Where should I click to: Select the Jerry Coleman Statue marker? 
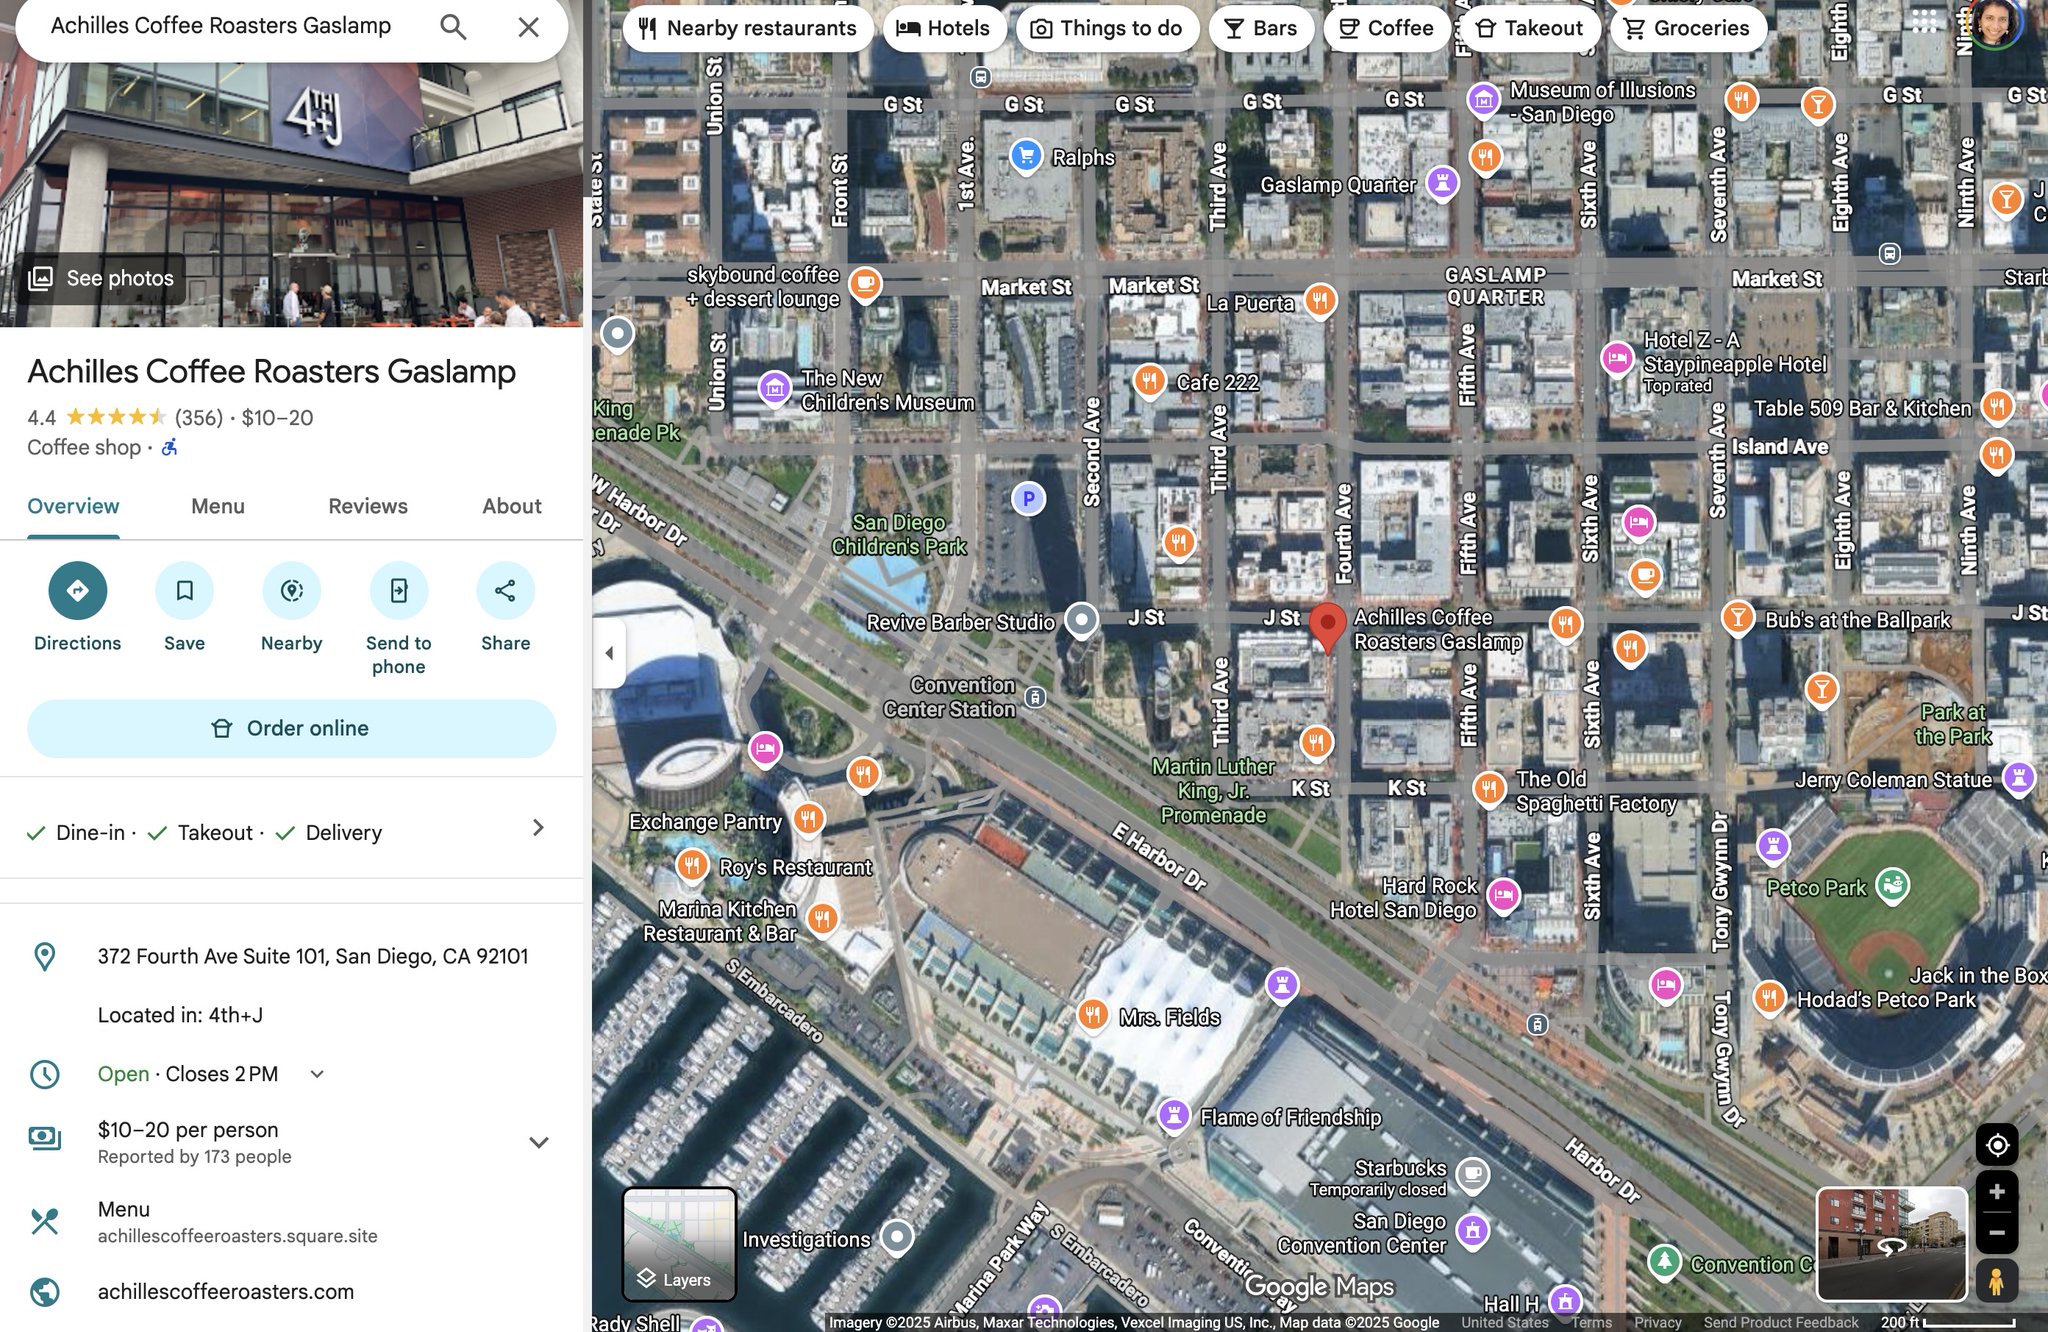tap(2018, 778)
